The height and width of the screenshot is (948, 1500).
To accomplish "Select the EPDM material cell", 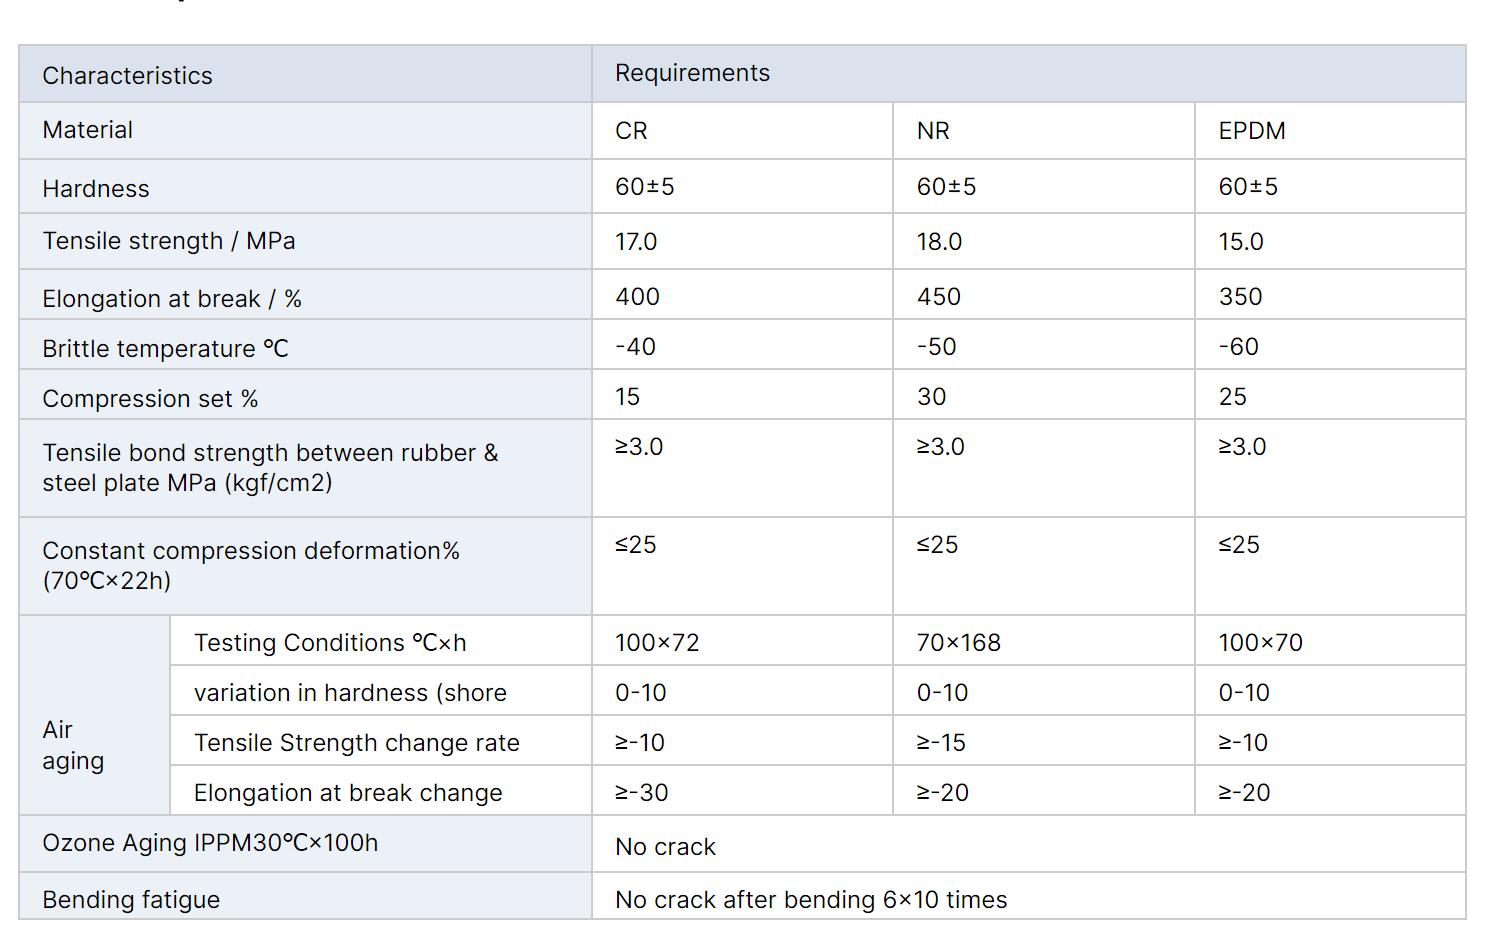I will pos(1251,131).
